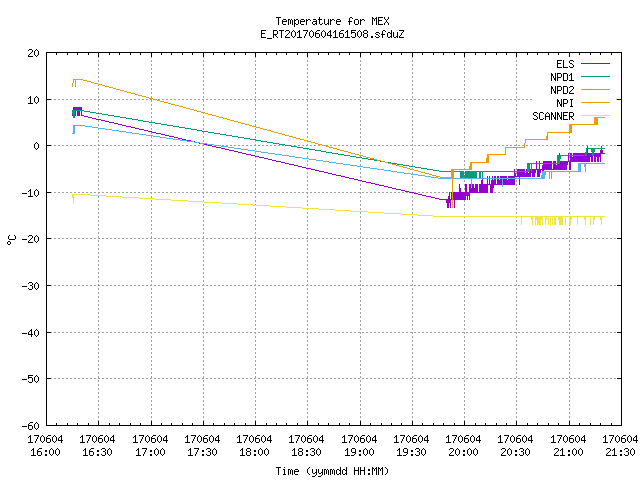This screenshot has height=480, width=640.
Task: Click the purple ELS minimum near 19:50
Action: point(449,202)
